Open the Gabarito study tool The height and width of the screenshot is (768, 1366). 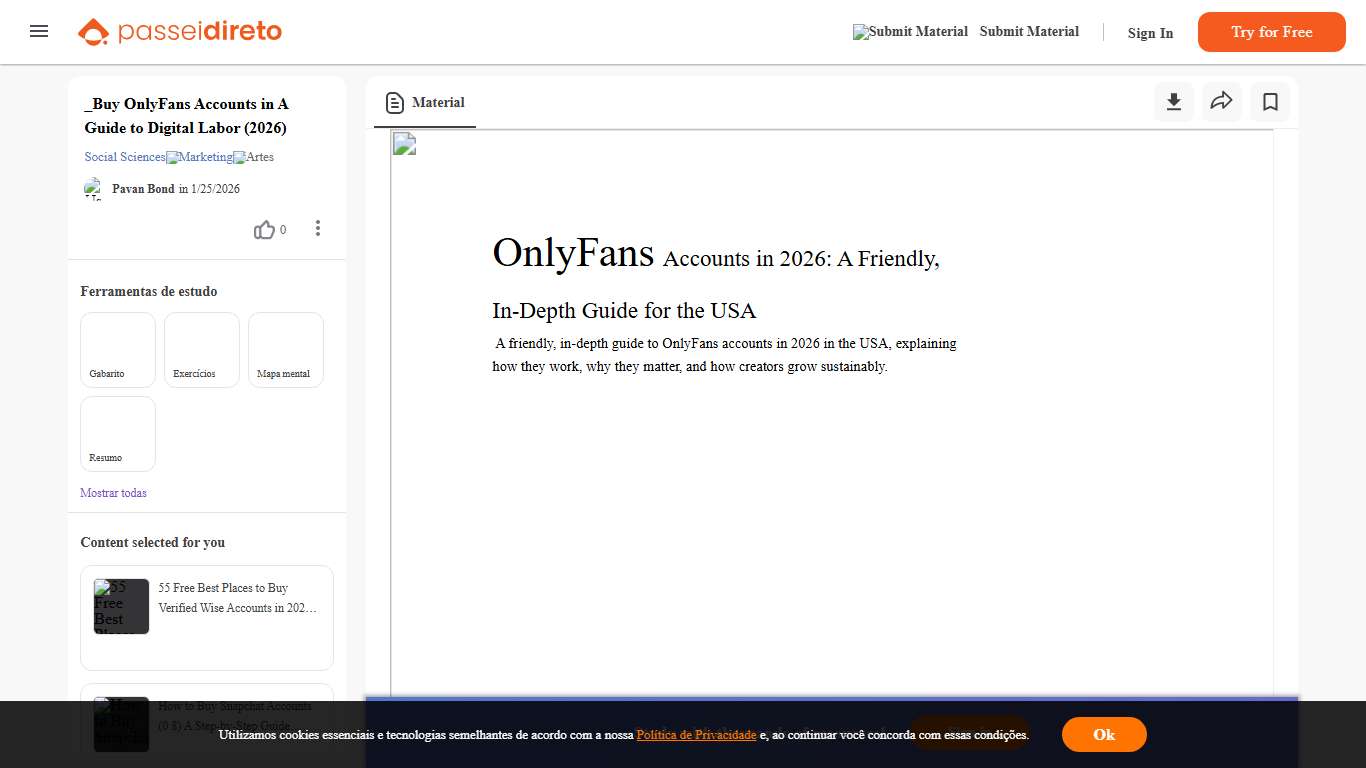[x=117, y=349]
